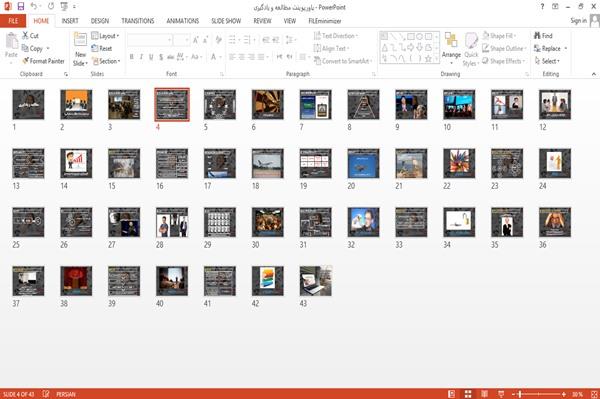
Task: Switch to the DESIGN tab
Action: pos(100,21)
